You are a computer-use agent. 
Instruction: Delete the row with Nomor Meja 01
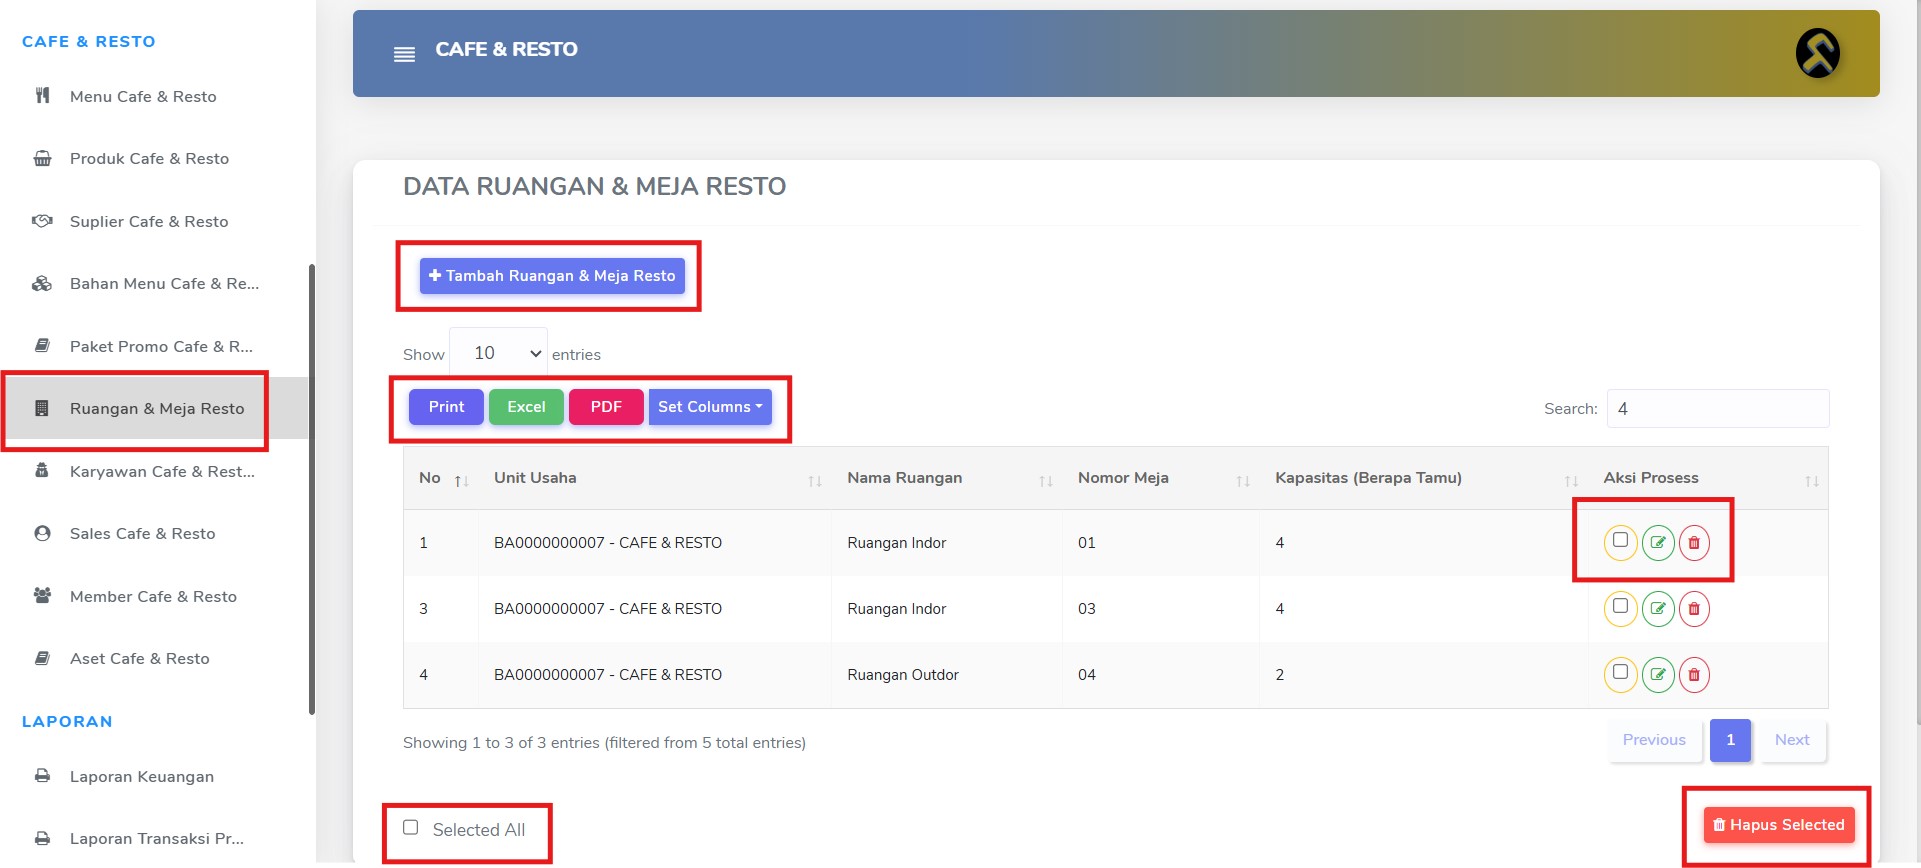tap(1693, 542)
